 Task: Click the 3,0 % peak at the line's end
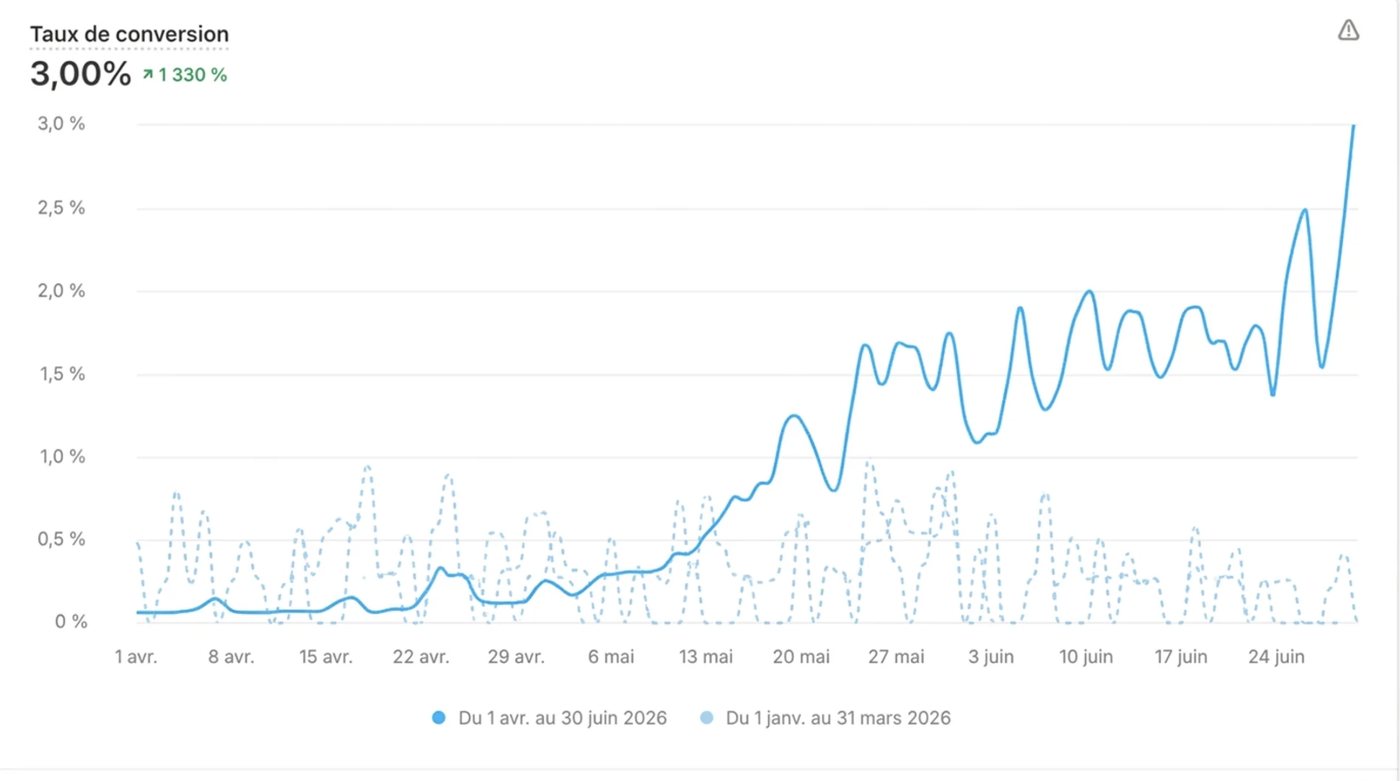click(x=1353, y=126)
